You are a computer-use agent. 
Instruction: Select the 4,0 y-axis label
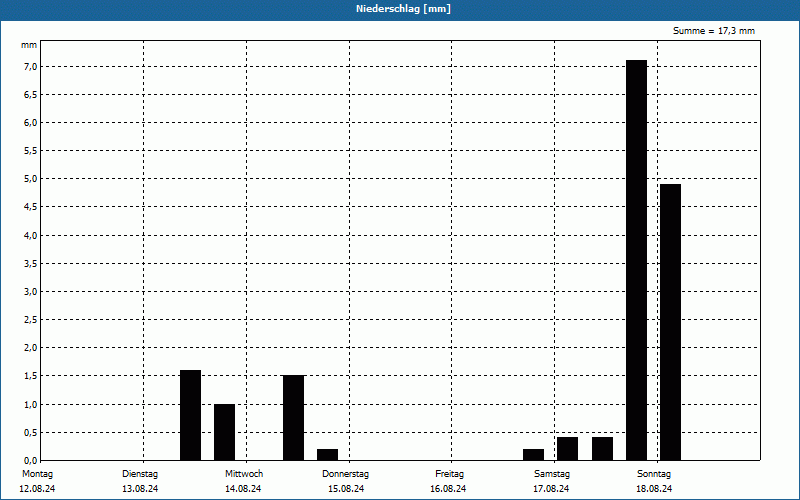pyautogui.click(x=30, y=235)
